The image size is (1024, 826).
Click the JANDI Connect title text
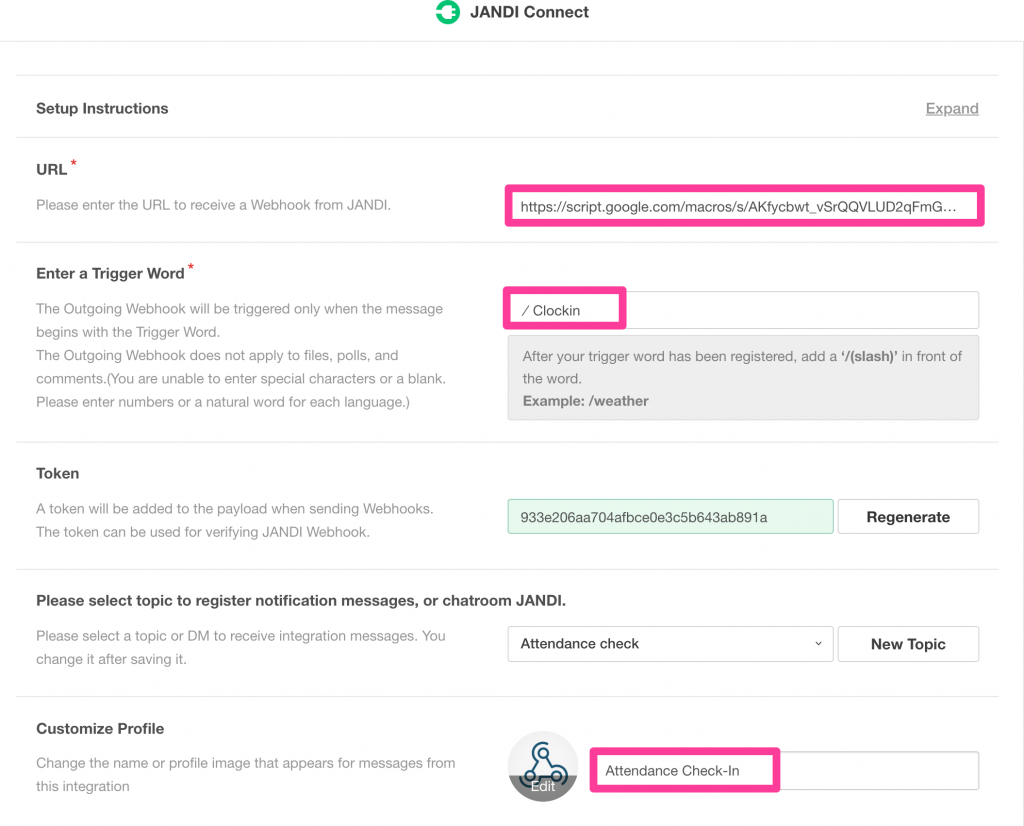529,13
